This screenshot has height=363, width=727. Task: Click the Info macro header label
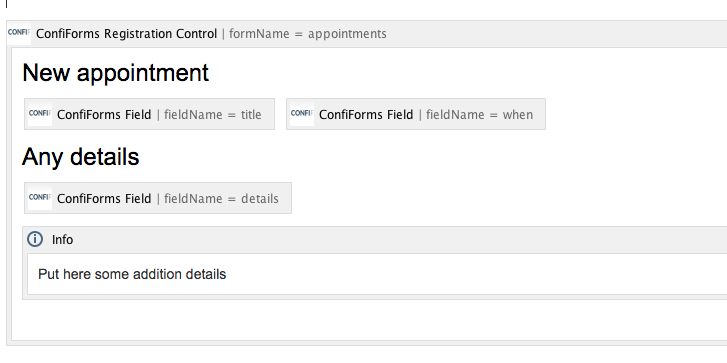click(x=62, y=240)
